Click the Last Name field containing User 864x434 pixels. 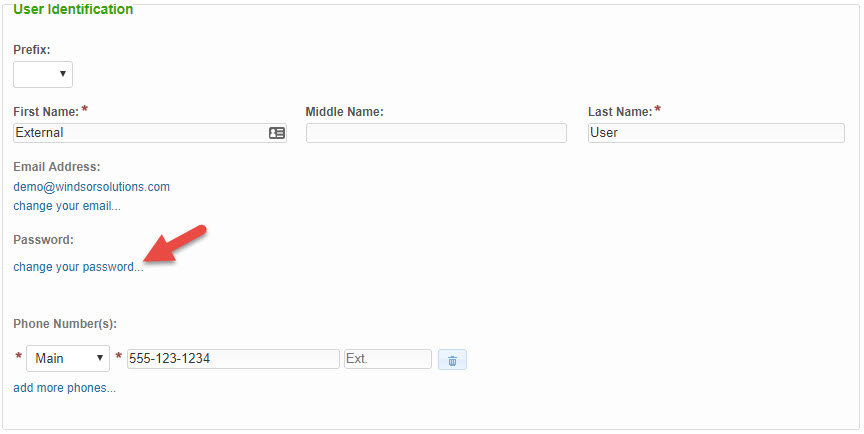(x=716, y=133)
